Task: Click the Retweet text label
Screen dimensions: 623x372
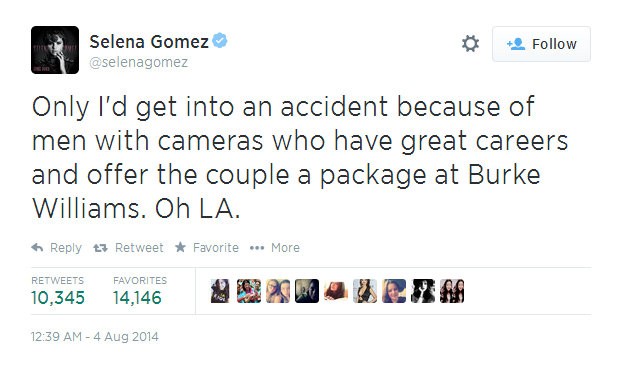Action: pos(139,248)
